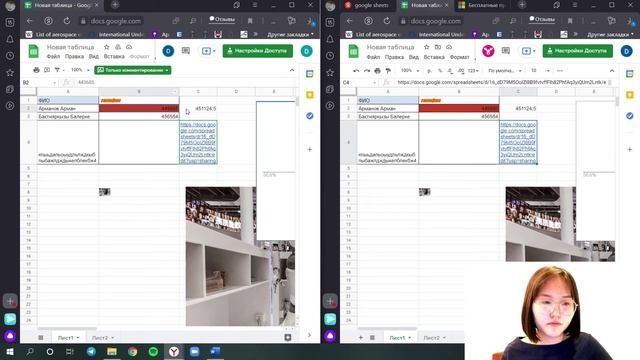
Task: Format as percent in right window
Action: [x=440, y=71]
